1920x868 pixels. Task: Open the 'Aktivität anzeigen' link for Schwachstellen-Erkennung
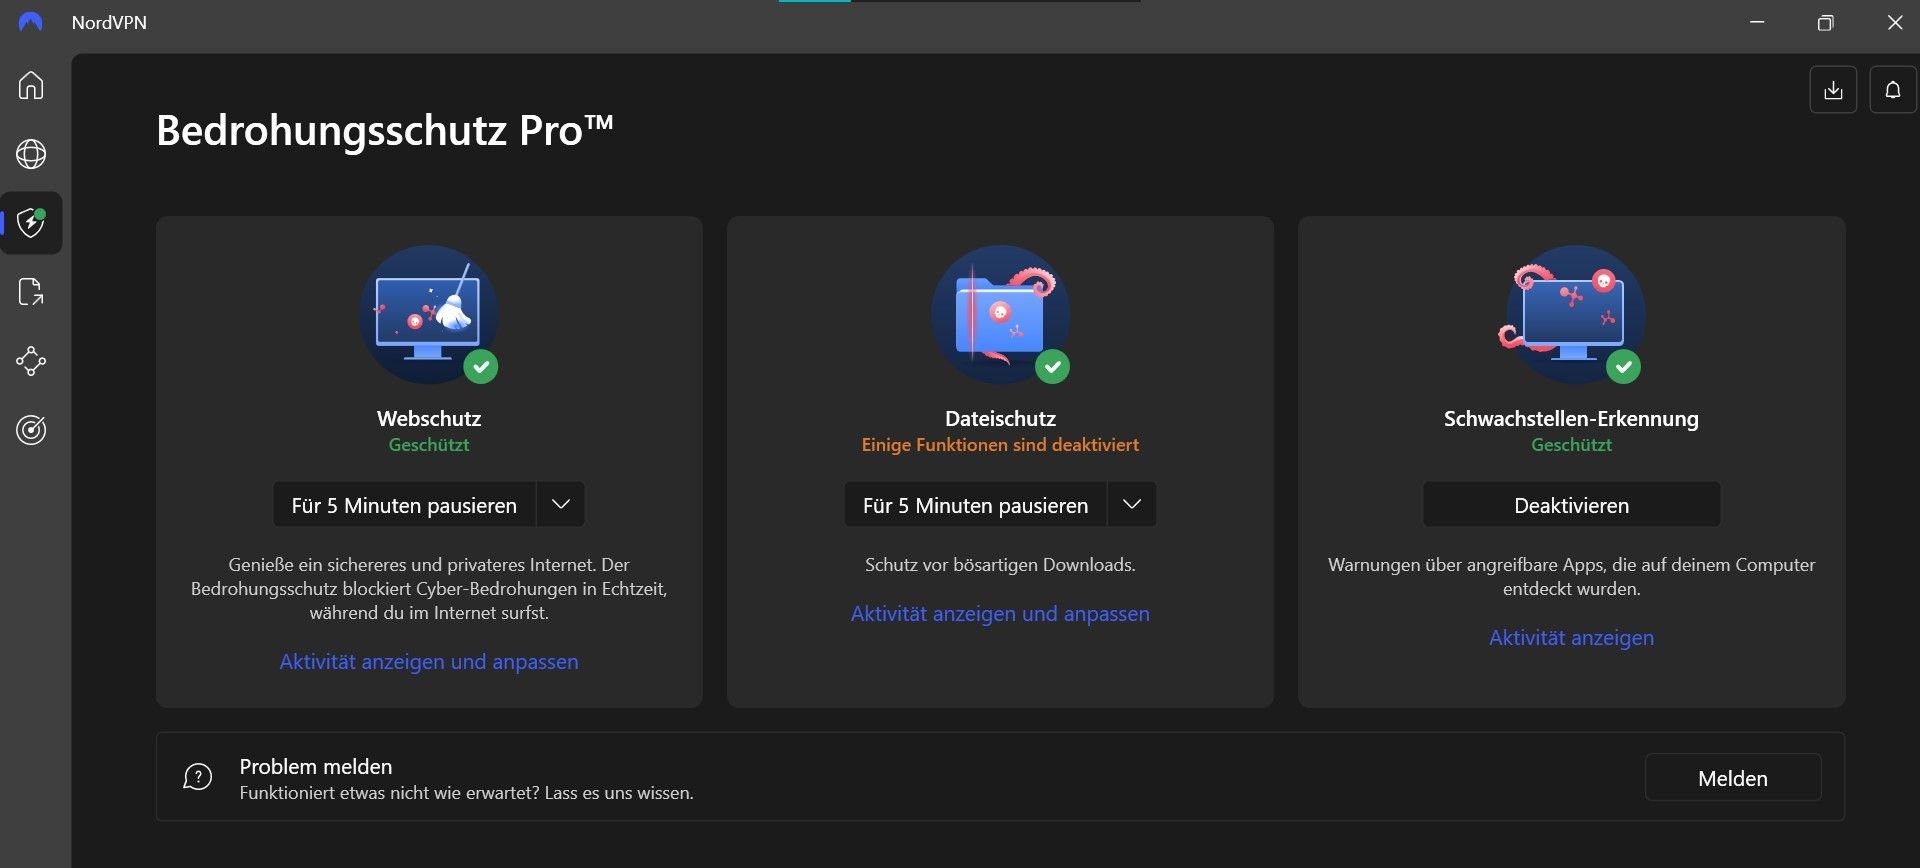coord(1571,638)
